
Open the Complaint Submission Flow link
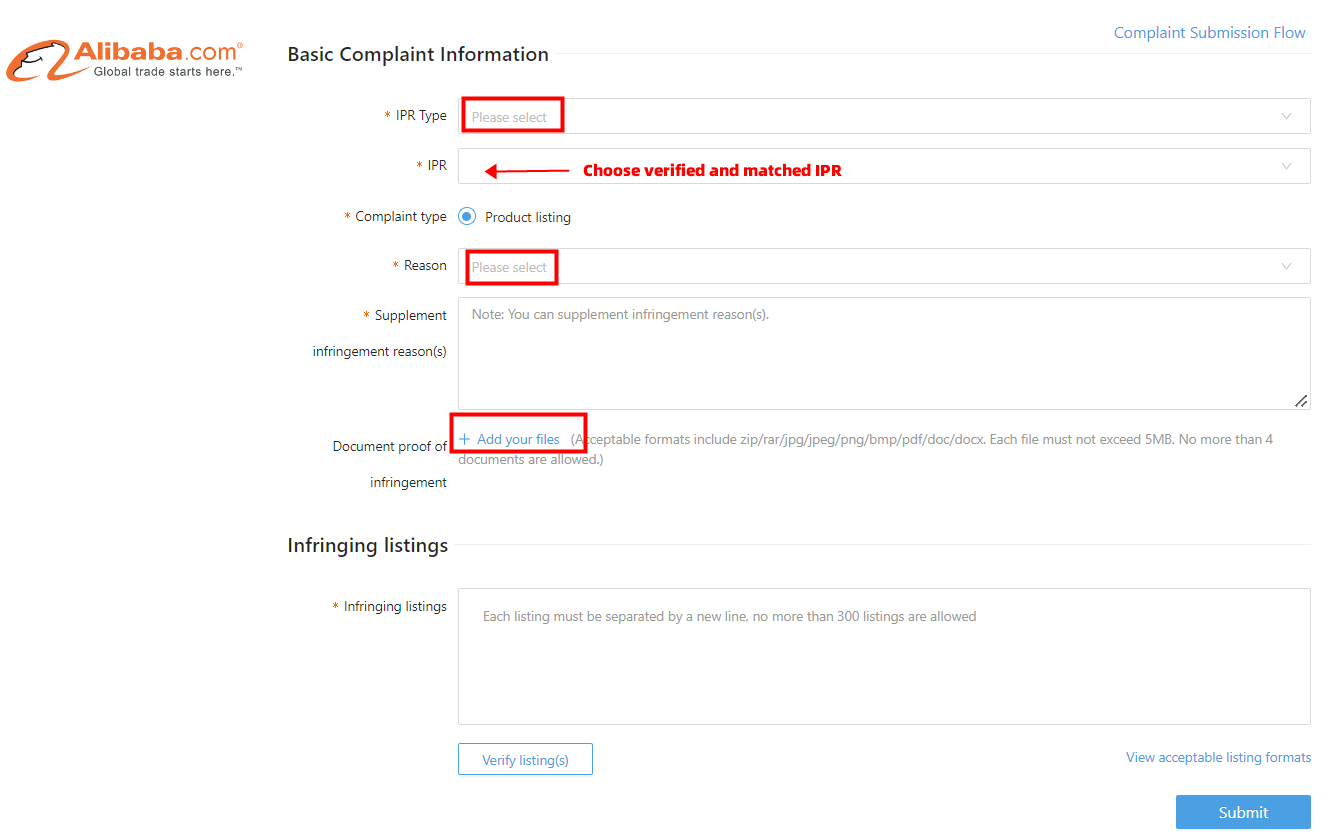1209,33
